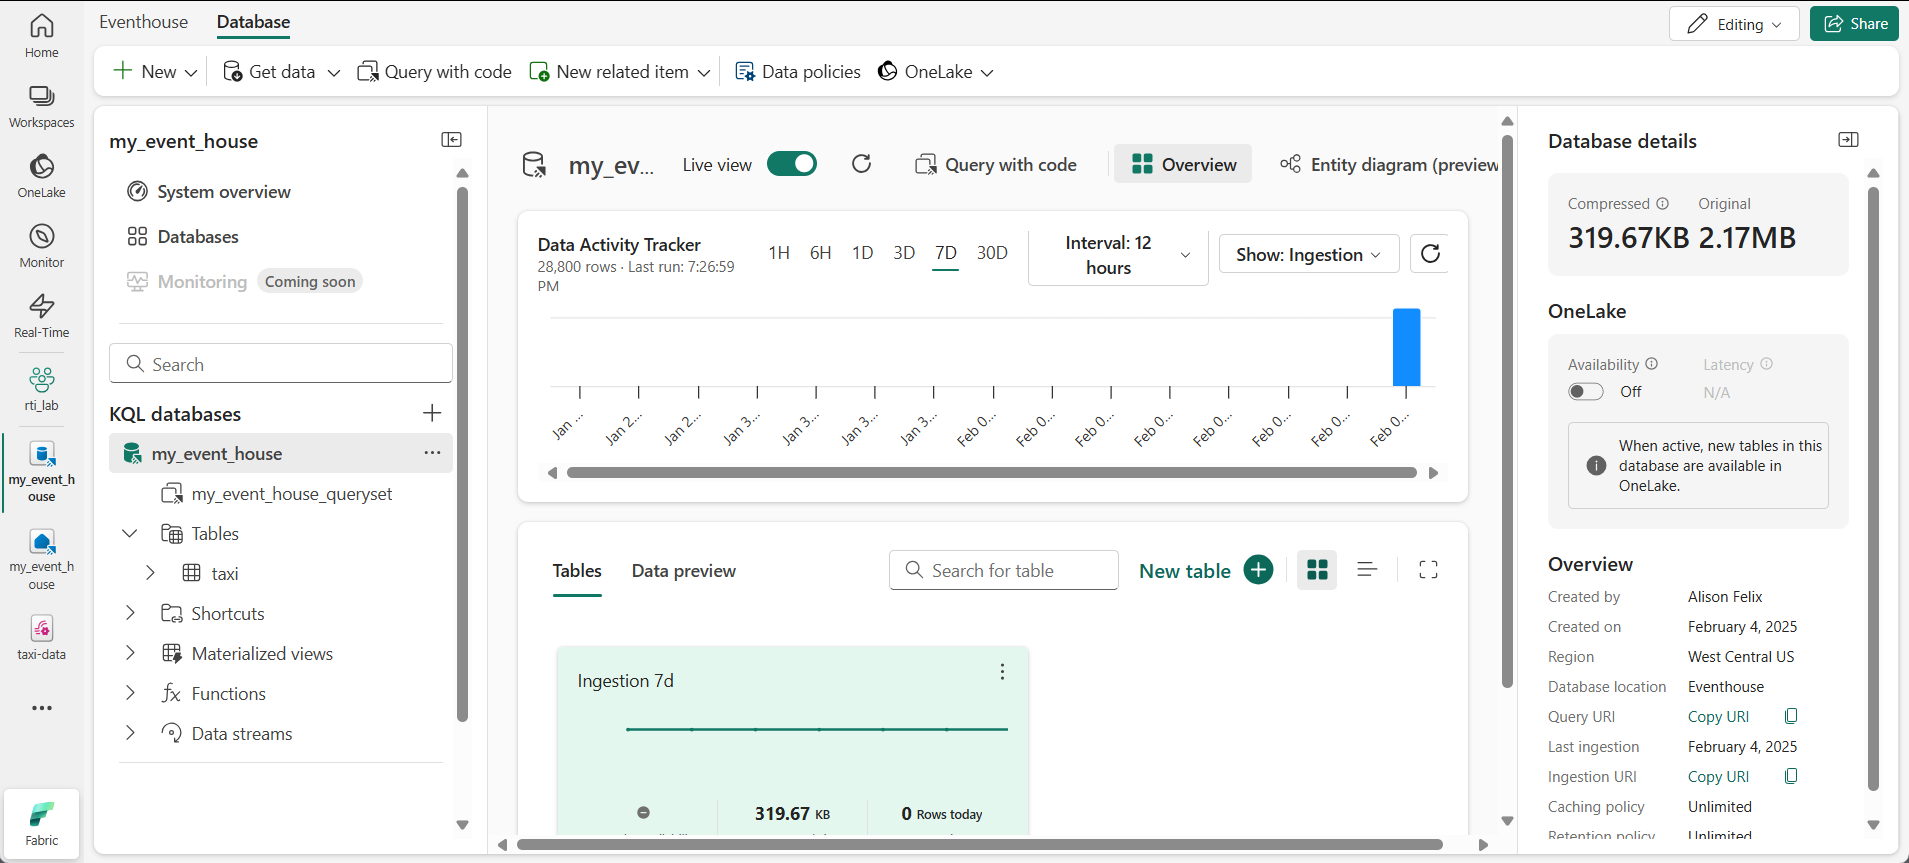Image resolution: width=1909 pixels, height=863 pixels.
Task: Expand the tables section to full screen
Action: pos(1428,570)
